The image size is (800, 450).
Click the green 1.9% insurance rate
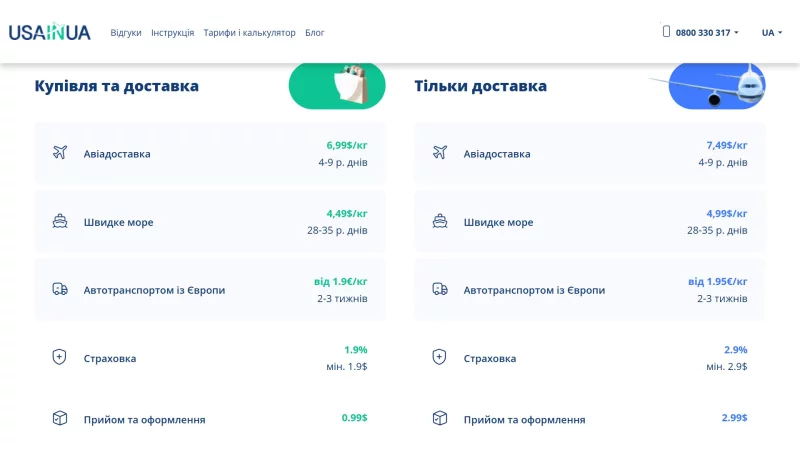(356, 350)
